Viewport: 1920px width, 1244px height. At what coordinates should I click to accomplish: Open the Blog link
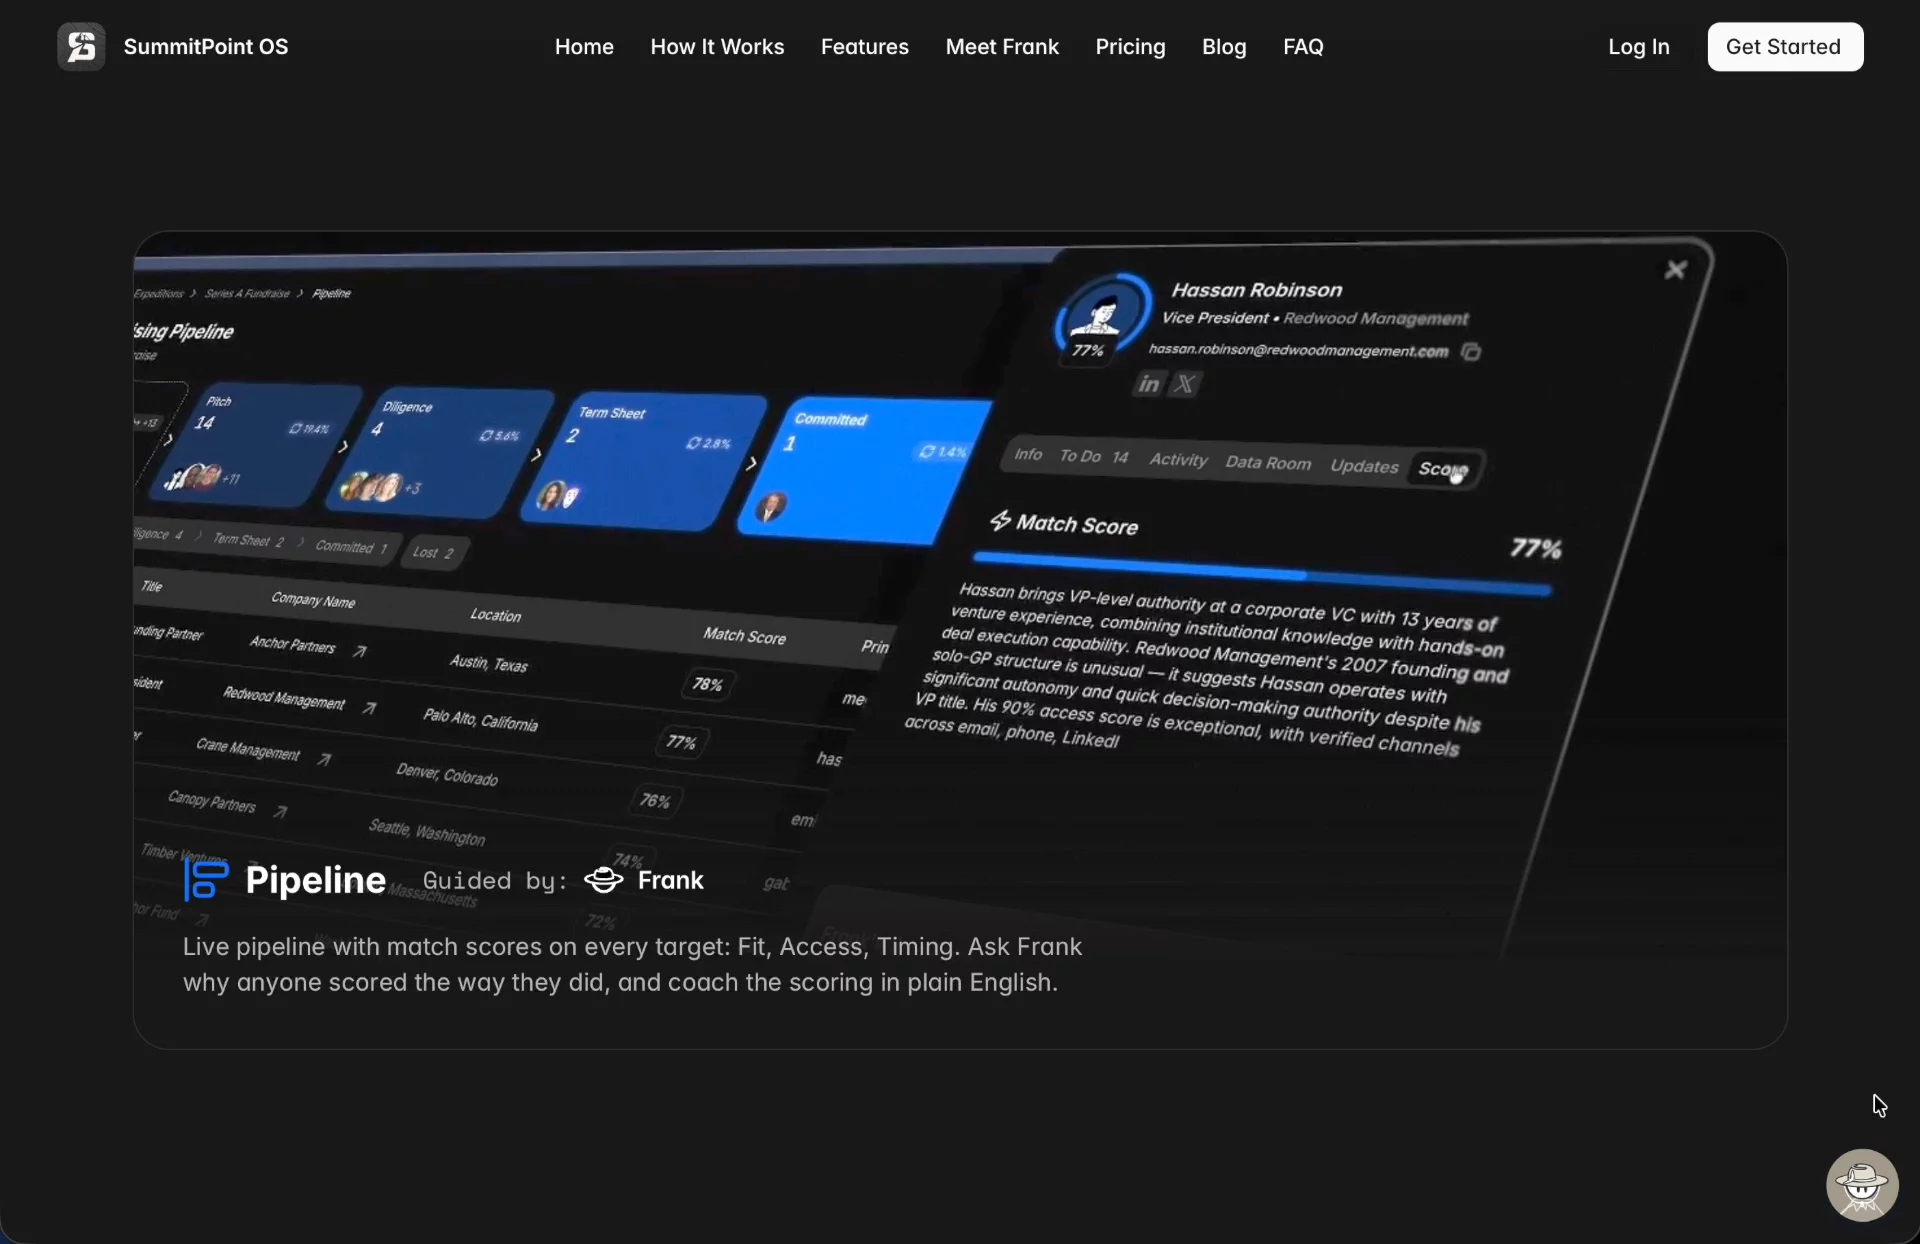click(1224, 47)
